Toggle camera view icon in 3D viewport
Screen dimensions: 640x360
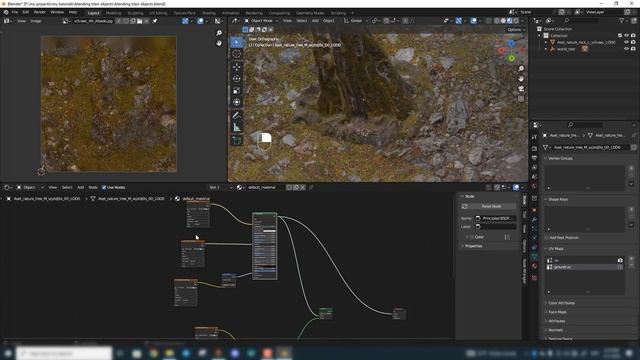point(521,89)
